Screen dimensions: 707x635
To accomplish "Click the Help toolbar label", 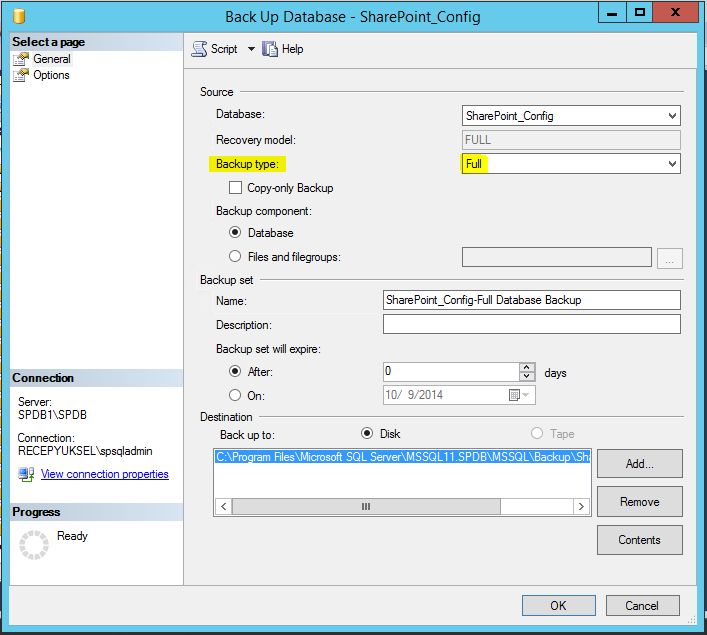I will pos(292,49).
